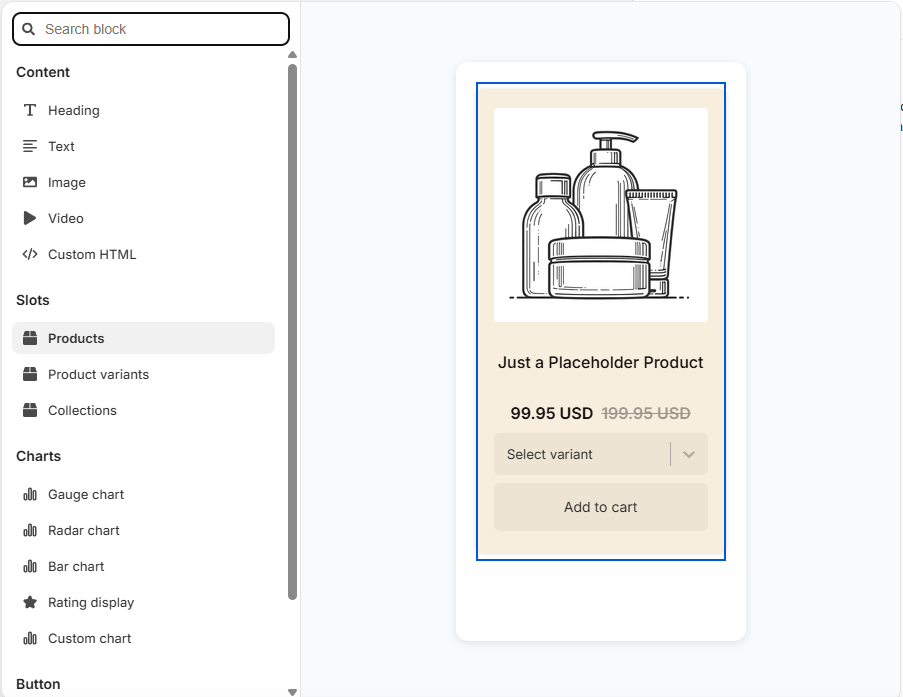Viewport: 903px width, 697px height.
Task: Click the Radar chart icon
Action: (x=30, y=530)
